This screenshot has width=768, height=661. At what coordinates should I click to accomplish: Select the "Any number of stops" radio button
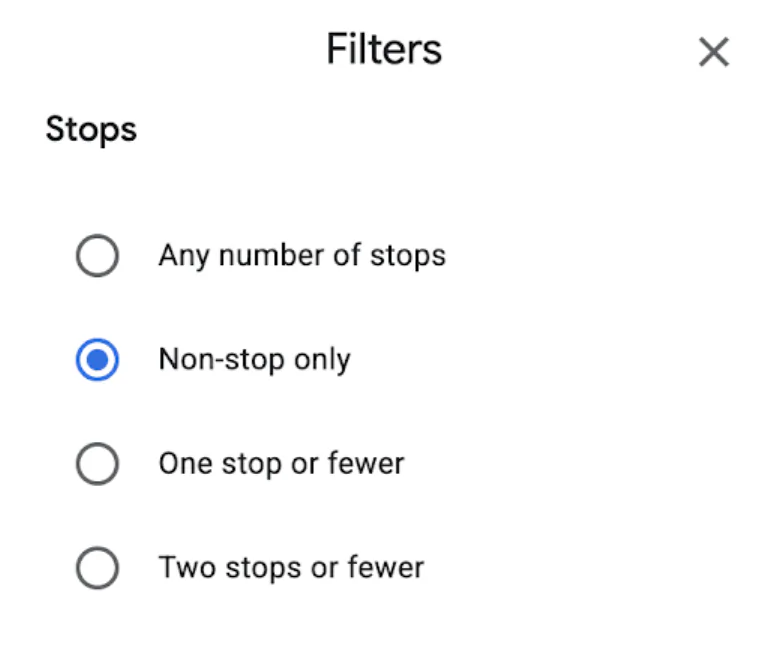click(x=97, y=256)
